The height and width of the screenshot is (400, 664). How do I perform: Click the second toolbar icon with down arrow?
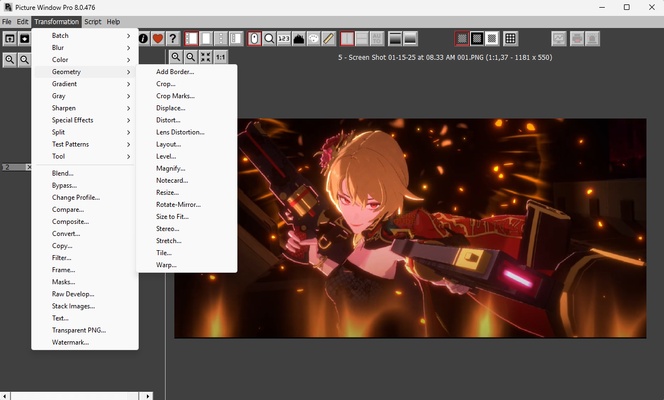tap(25, 39)
